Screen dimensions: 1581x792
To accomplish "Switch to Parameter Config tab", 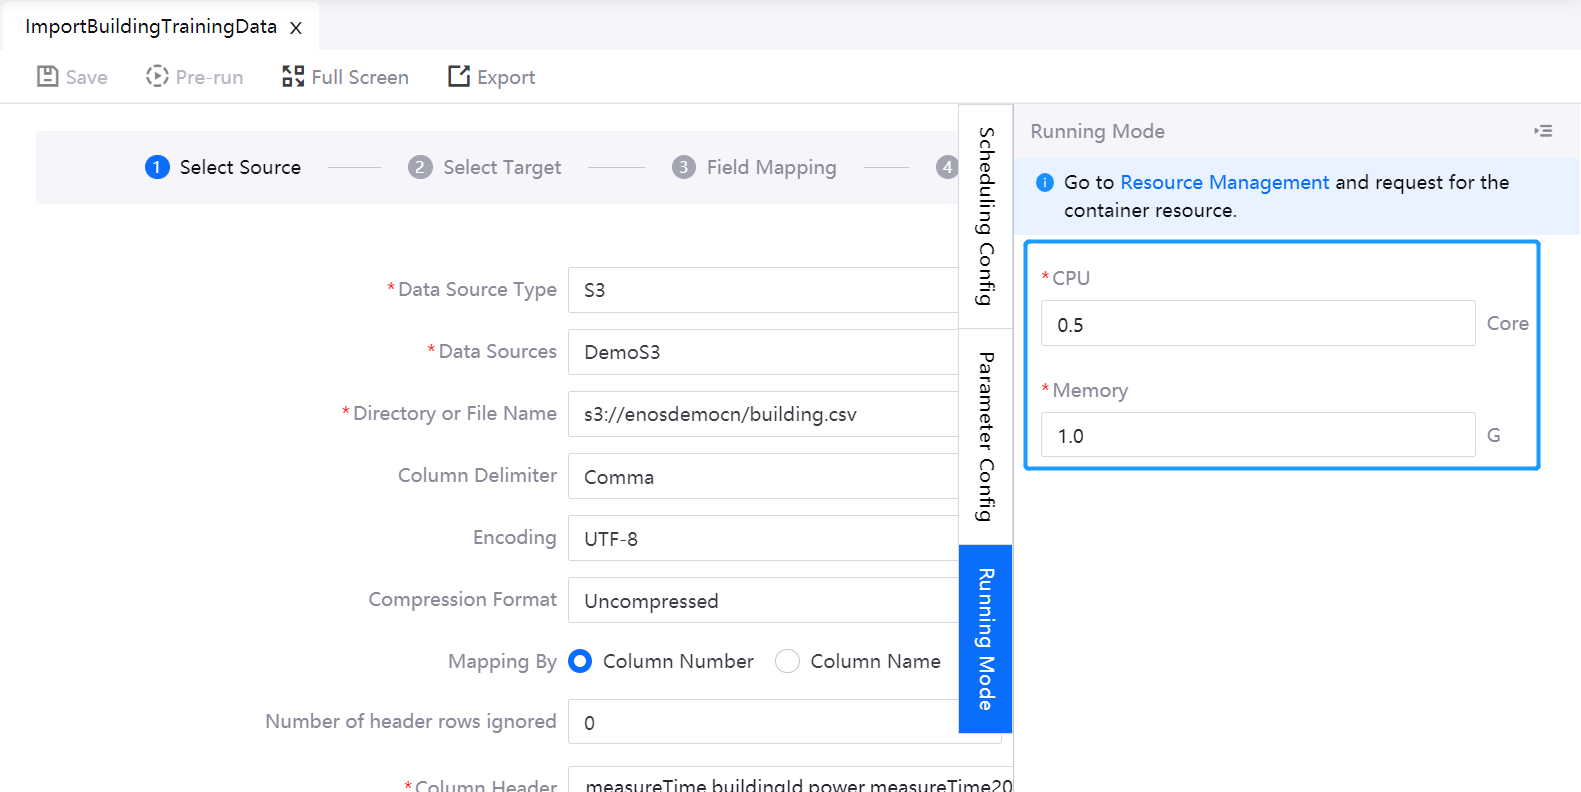I will [986, 436].
